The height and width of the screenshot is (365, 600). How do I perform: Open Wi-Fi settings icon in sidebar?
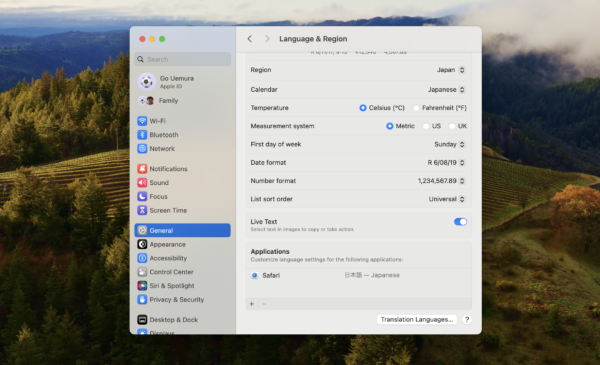[142, 121]
